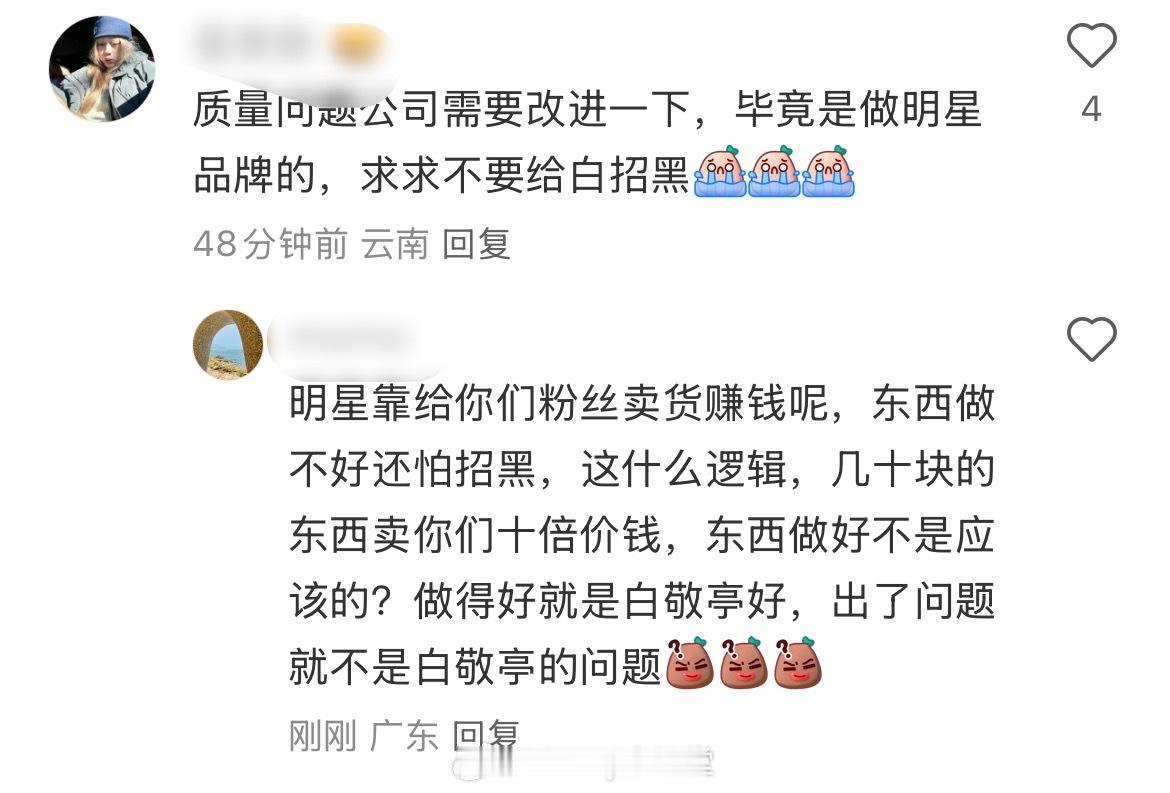Select the first crying emoji after 招黑
The height and width of the screenshot is (793, 1170).
[720, 172]
